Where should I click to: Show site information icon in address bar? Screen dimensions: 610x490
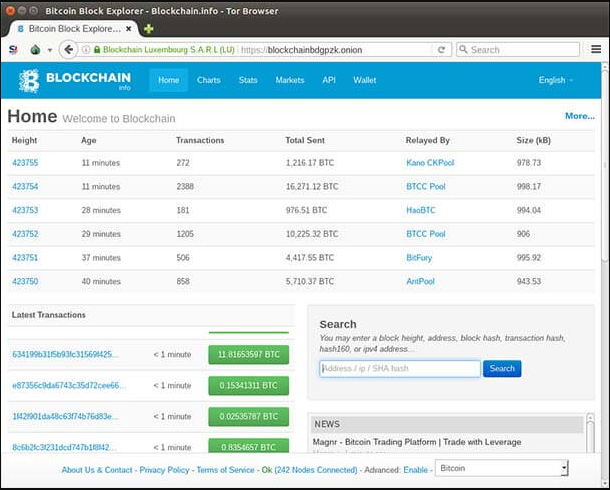click(86, 50)
